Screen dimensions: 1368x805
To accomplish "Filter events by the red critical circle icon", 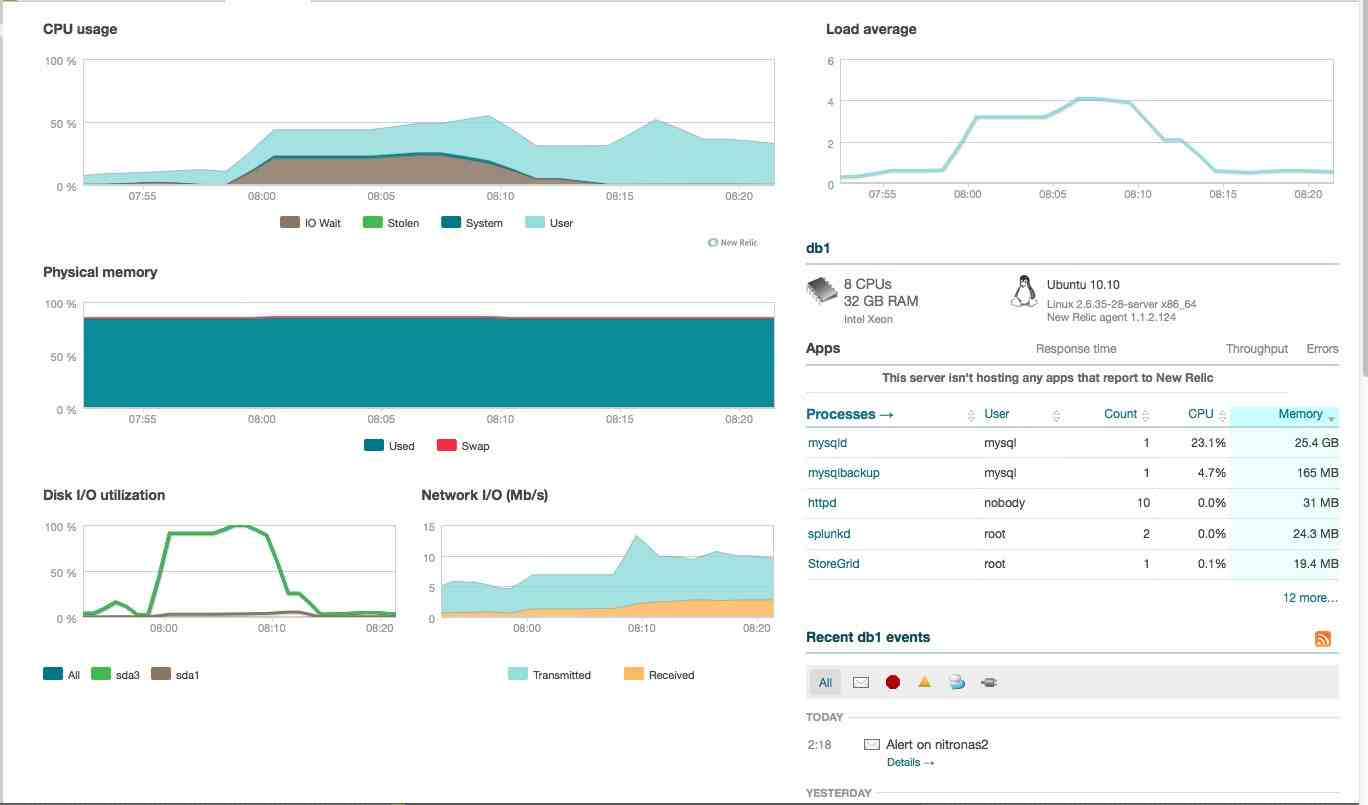I will (893, 683).
